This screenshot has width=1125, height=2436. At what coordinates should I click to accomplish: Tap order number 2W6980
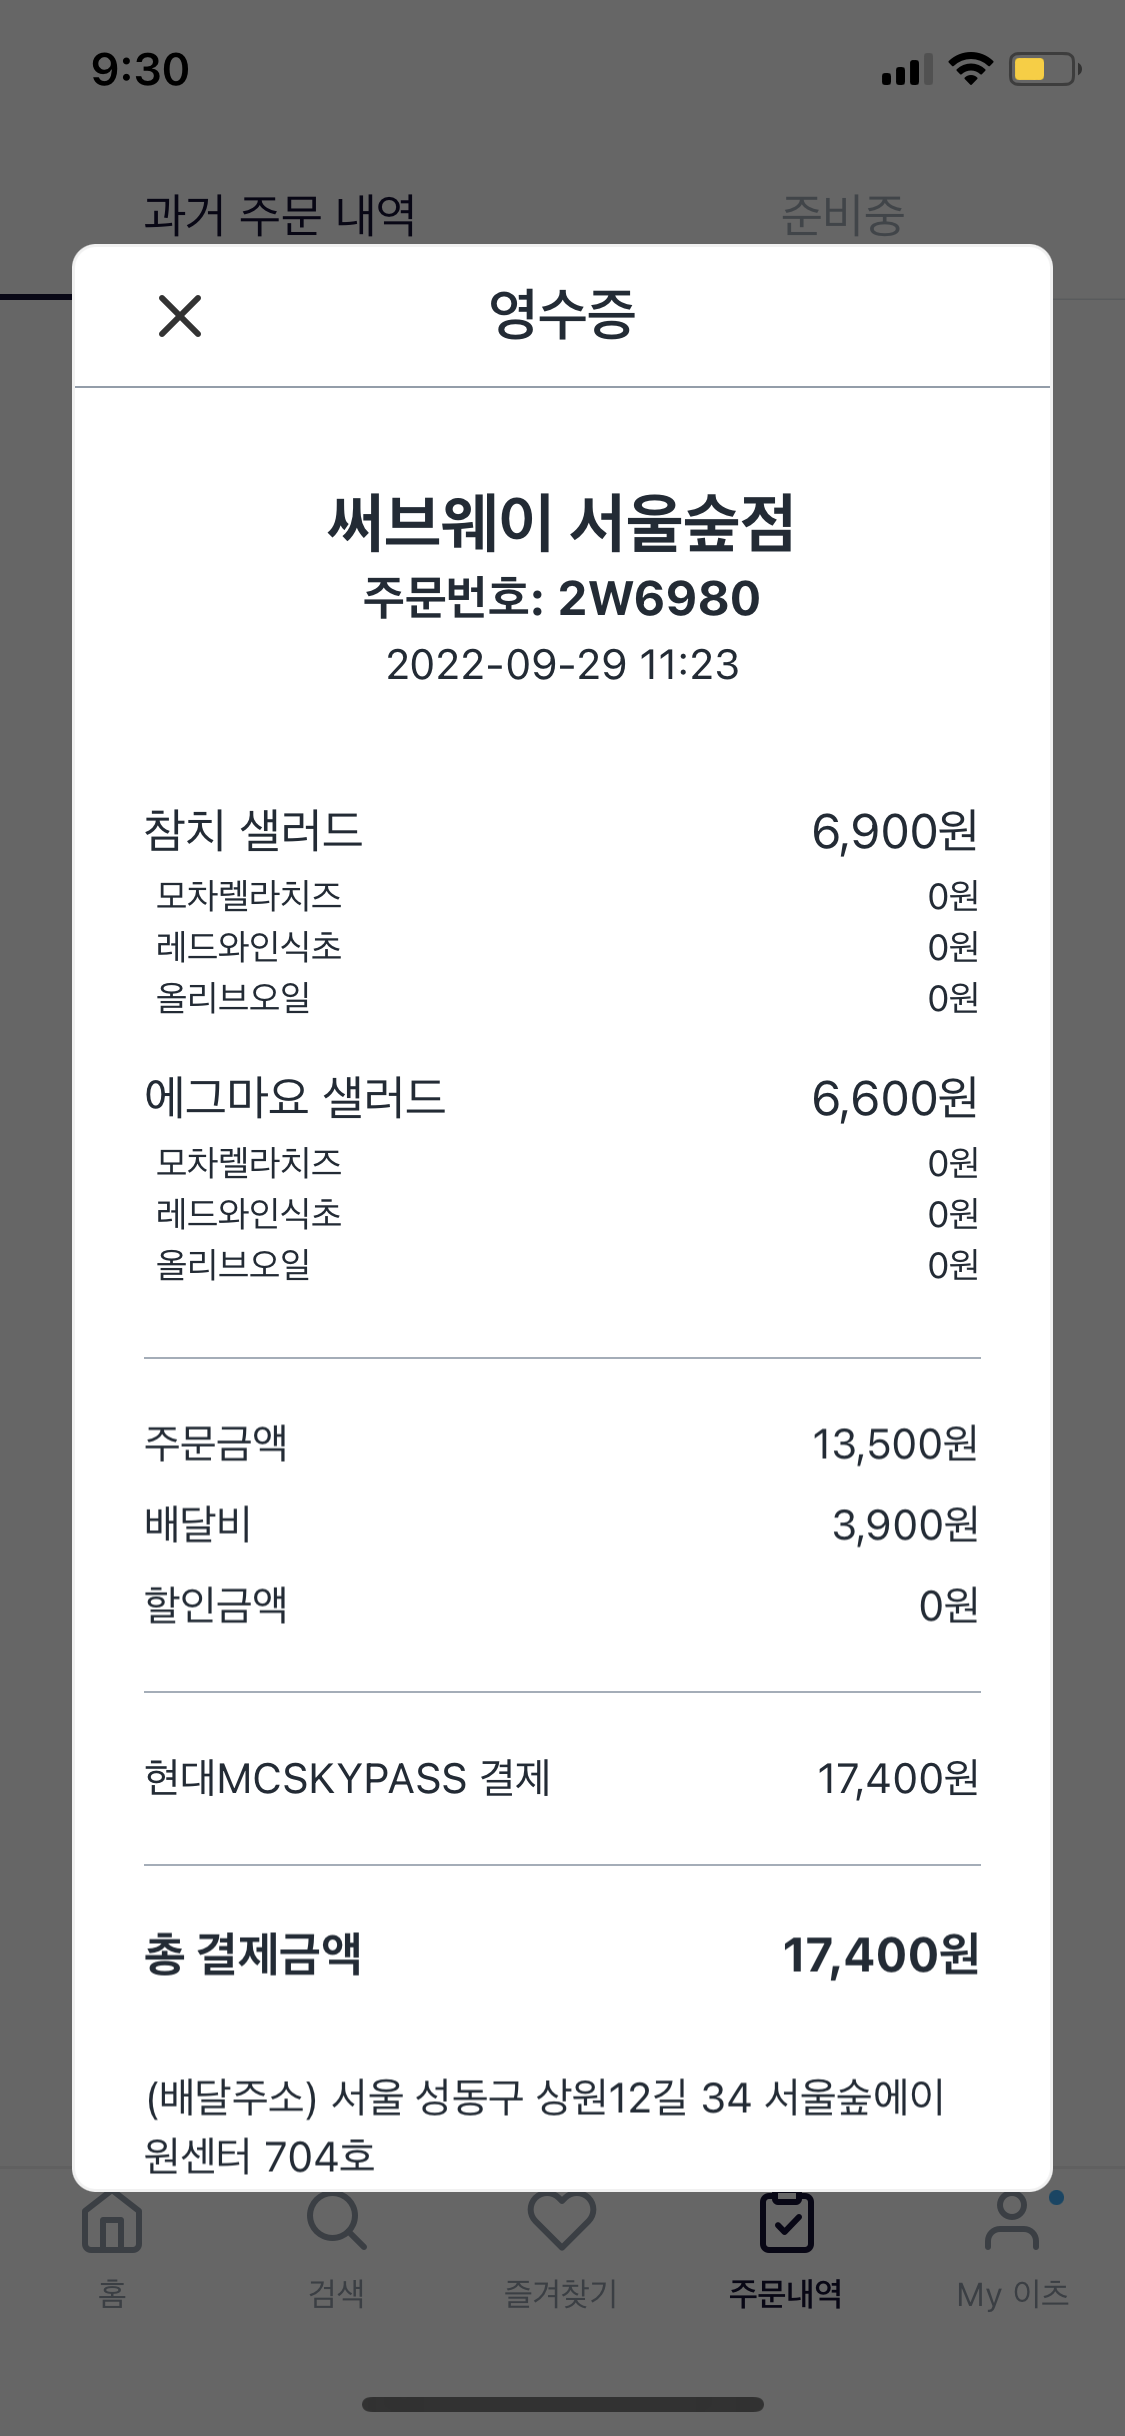point(562,598)
